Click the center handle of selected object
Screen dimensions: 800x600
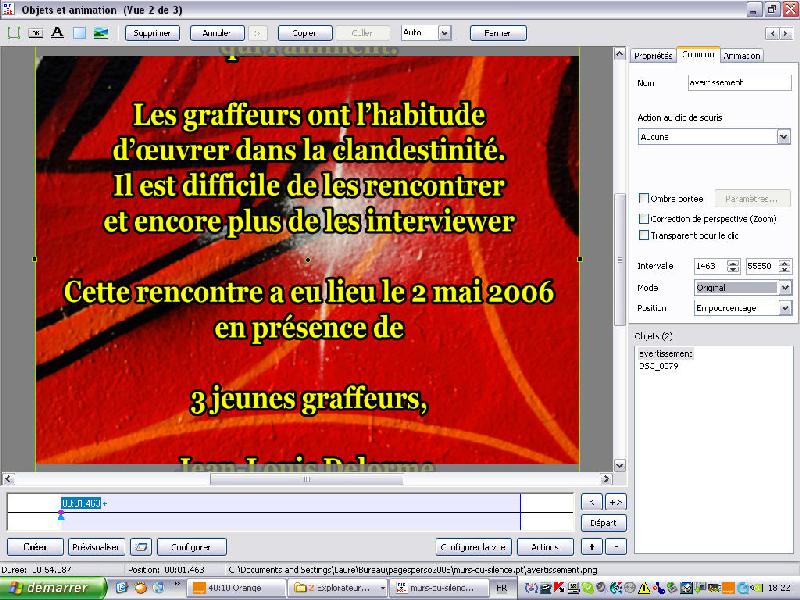(x=308, y=260)
